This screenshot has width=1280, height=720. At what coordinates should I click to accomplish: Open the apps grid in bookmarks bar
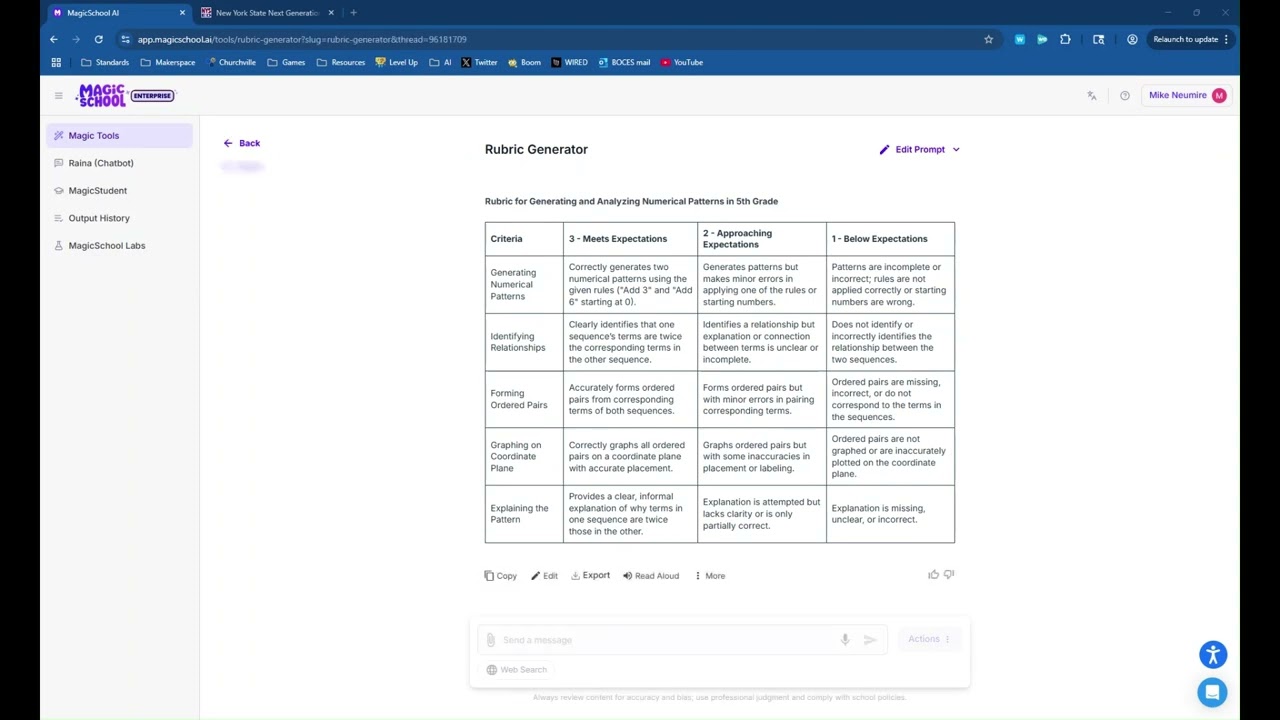(56, 62)
